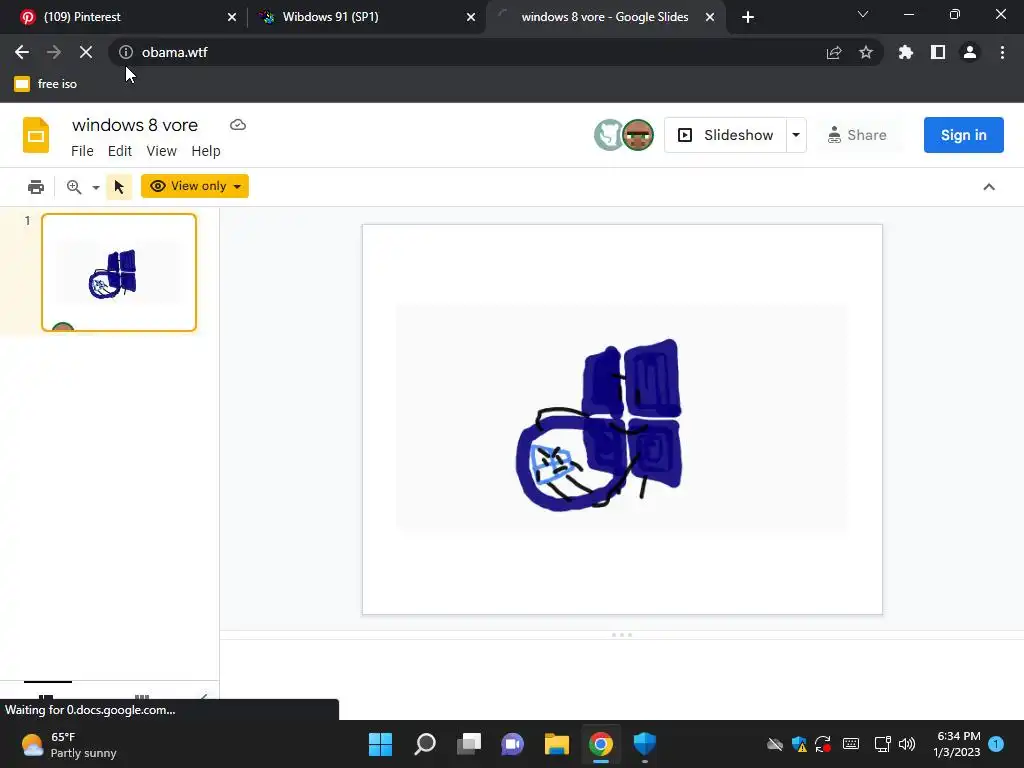Open the Help menu
Image resolution: width=1024 pixels, height=768 pixels.
(x=206, y=151)
